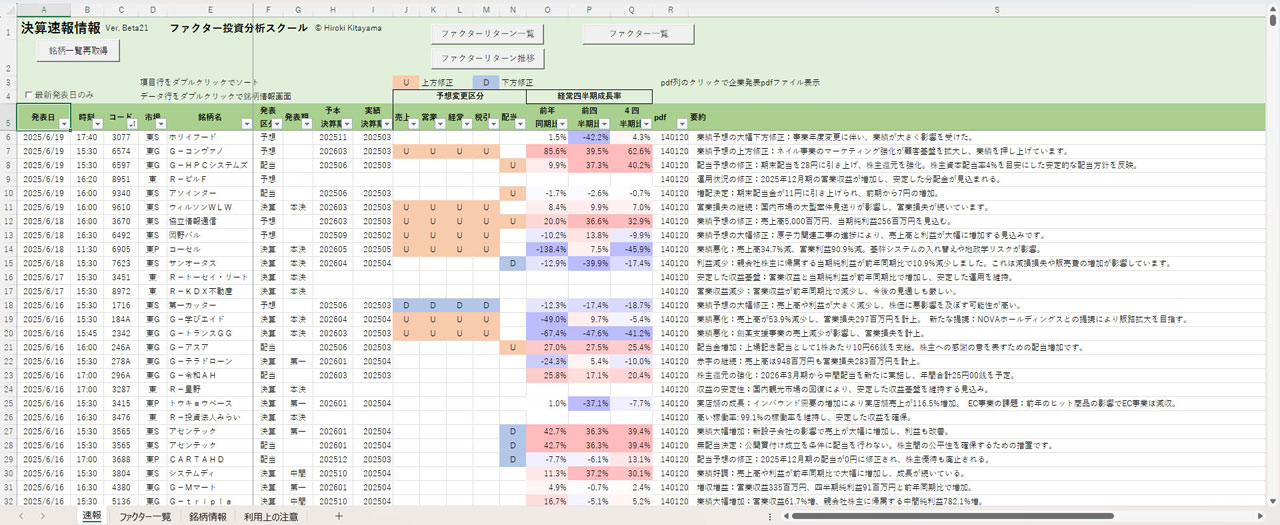1280x525 pixels.
Task: Click the next sheet navigation arrow
Action: 41,516
